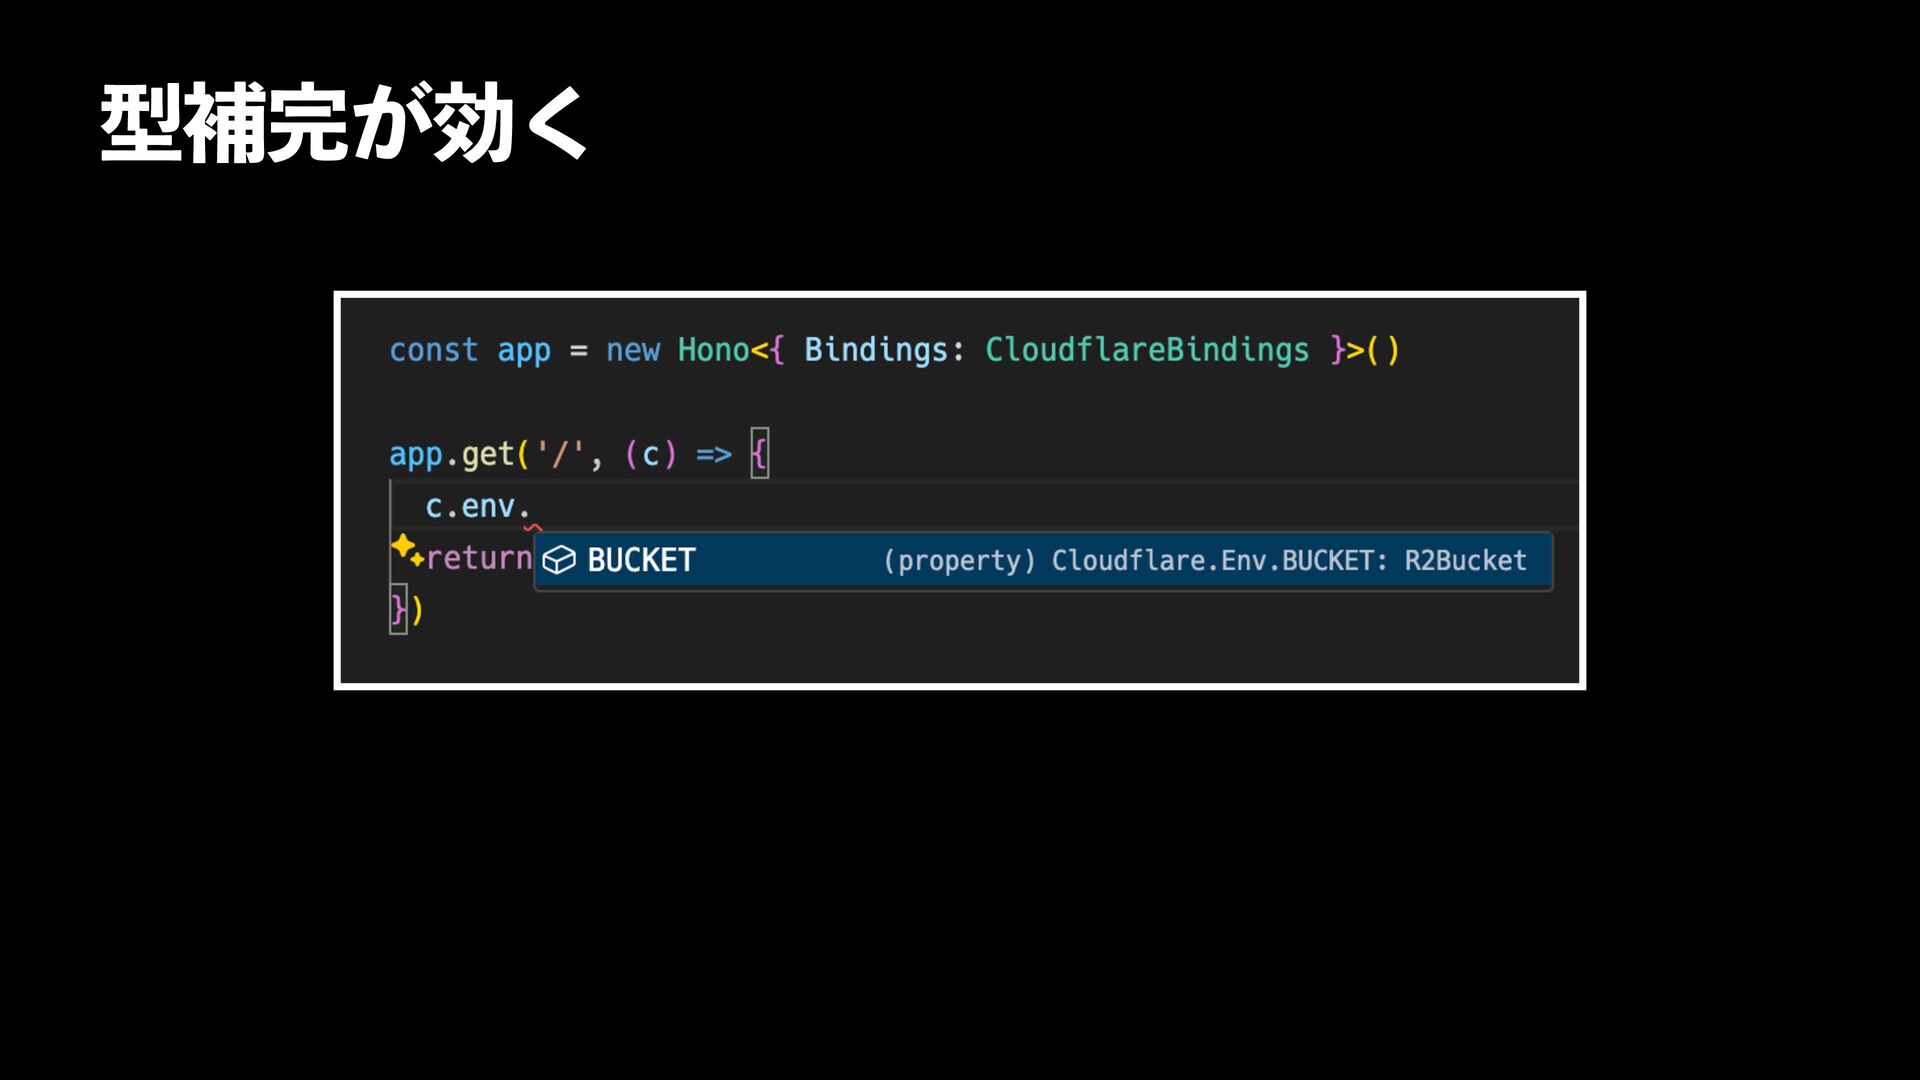Screen dimensions: 1920x1080
Task: Click the '/' route string literal
Action: point(560,455)
